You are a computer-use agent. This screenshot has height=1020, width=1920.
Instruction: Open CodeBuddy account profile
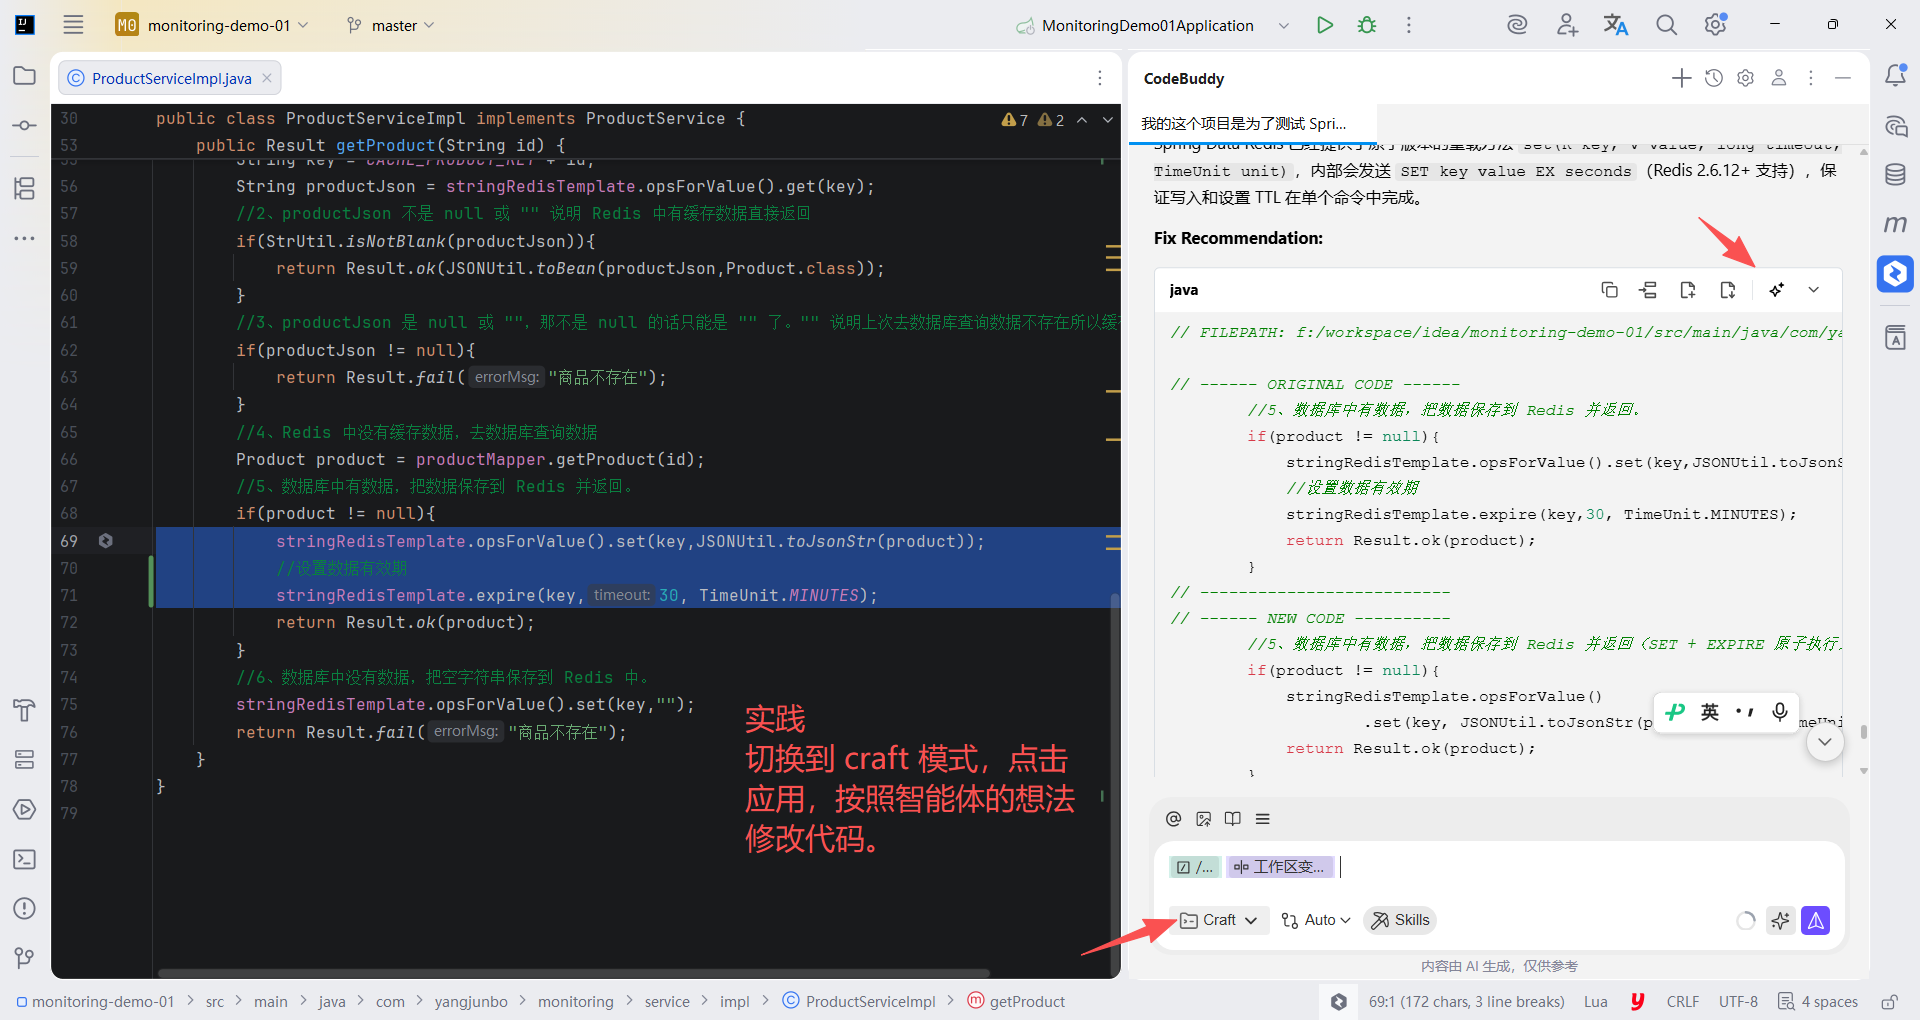pos(1779,78)
